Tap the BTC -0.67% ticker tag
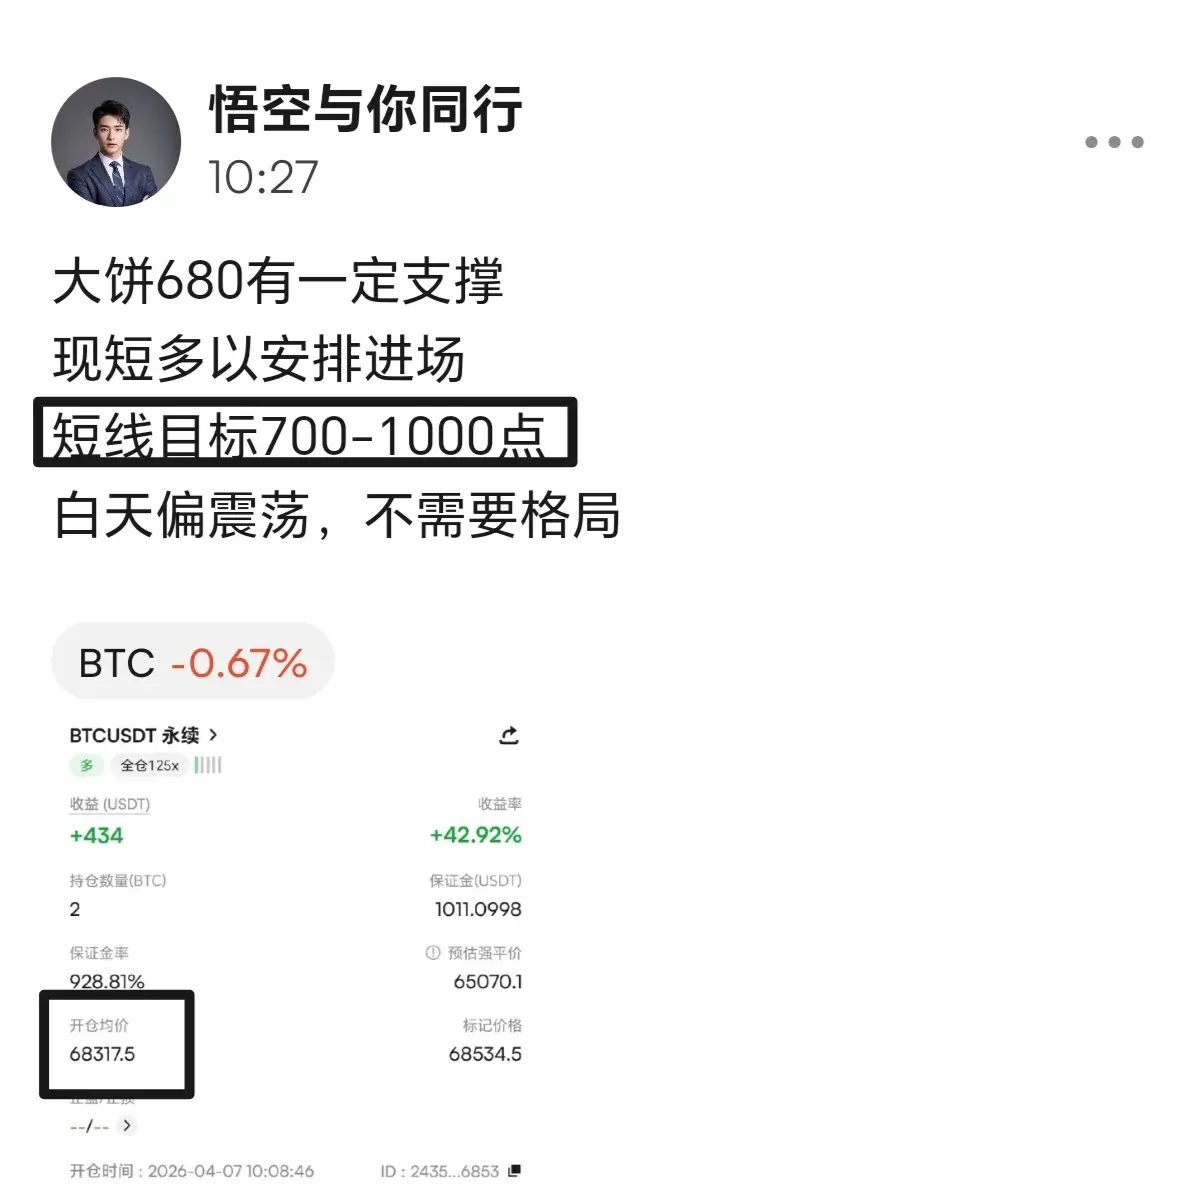 (x=193, y=662)
